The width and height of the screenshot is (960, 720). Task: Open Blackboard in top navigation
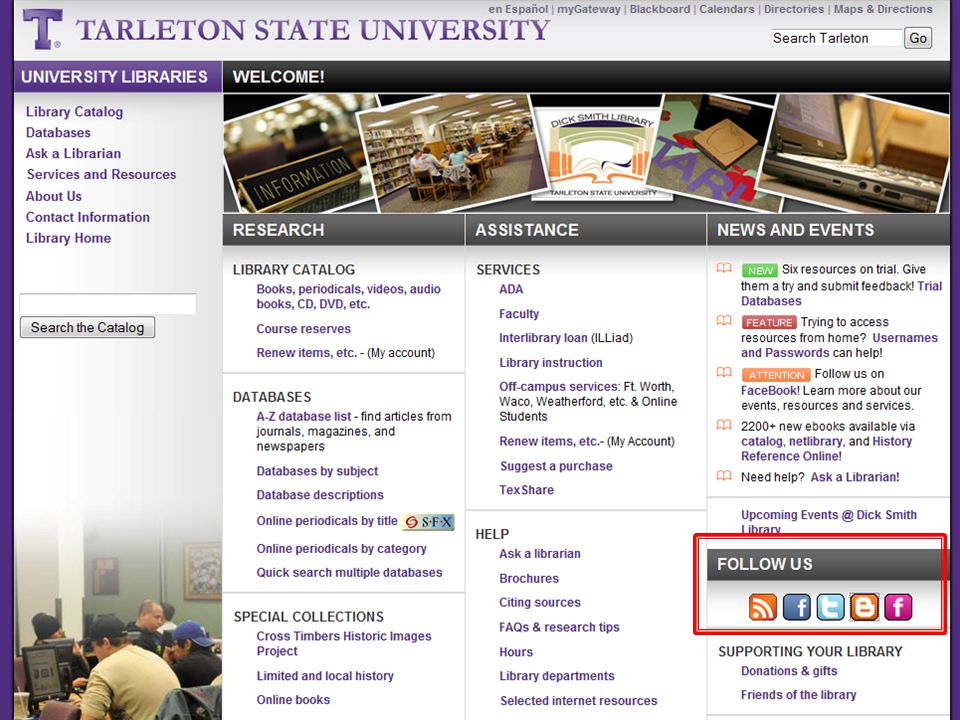click(659, 9)
